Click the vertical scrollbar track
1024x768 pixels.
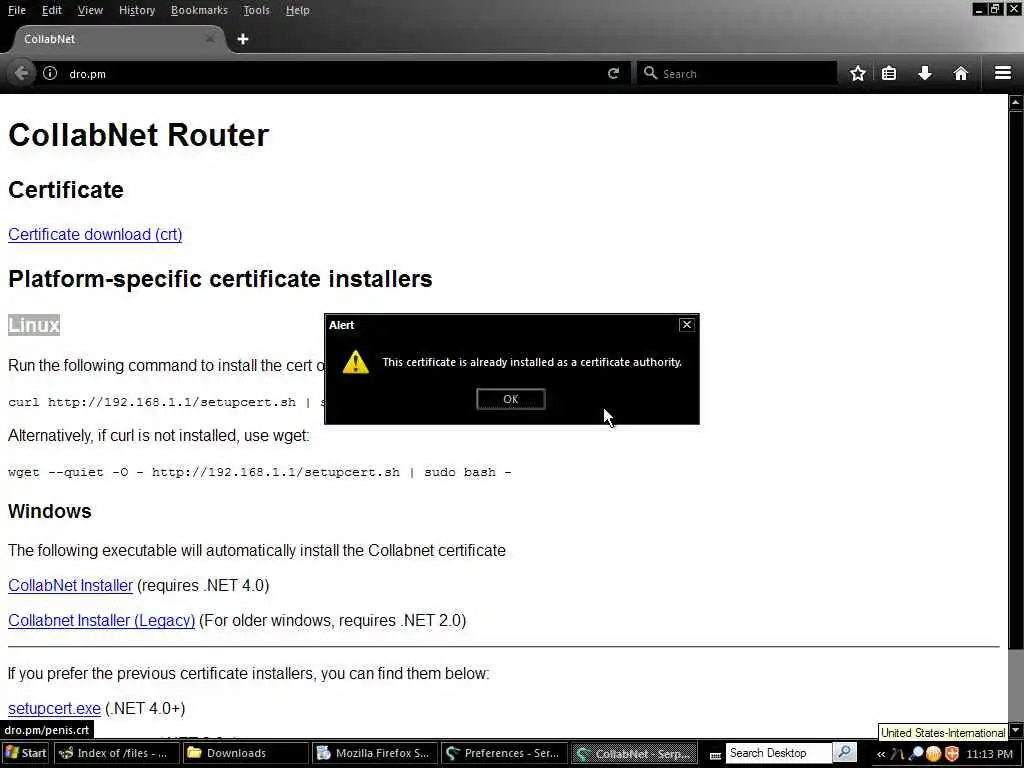pyautogui.click(x=1016, y=418)
